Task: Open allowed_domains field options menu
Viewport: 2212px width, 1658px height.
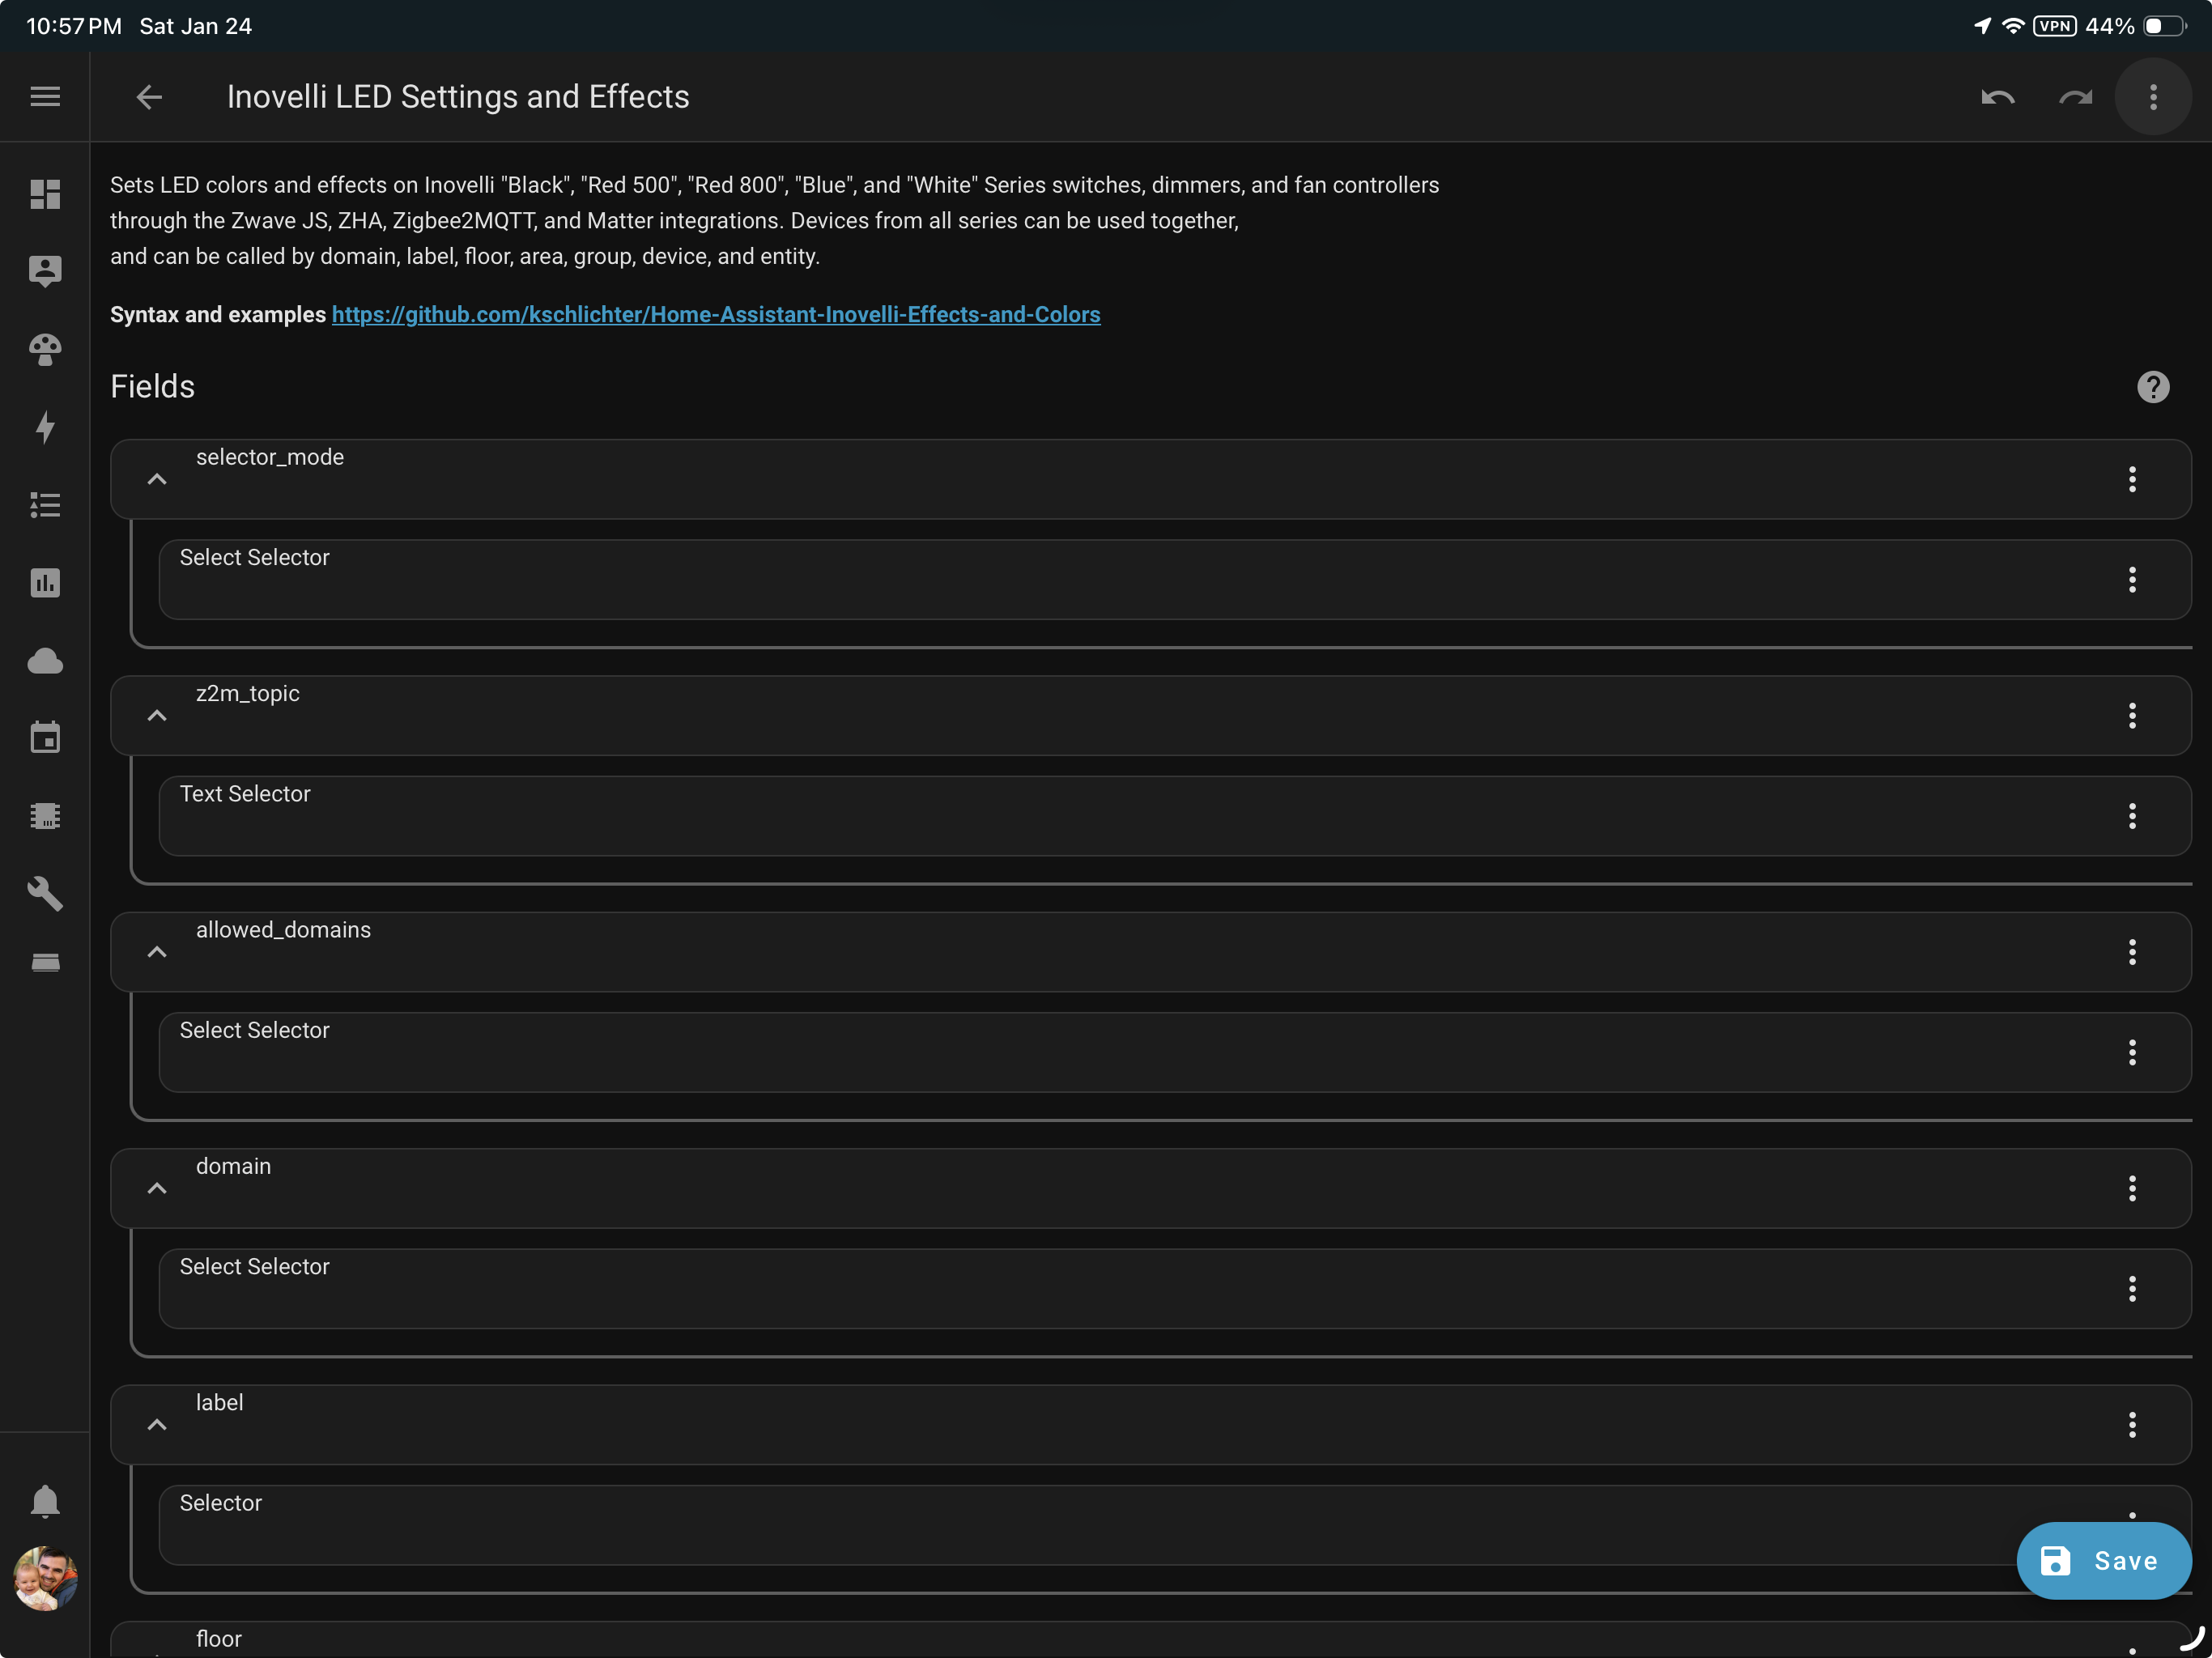Action: pyautogui.click(x=2132, y=952)
